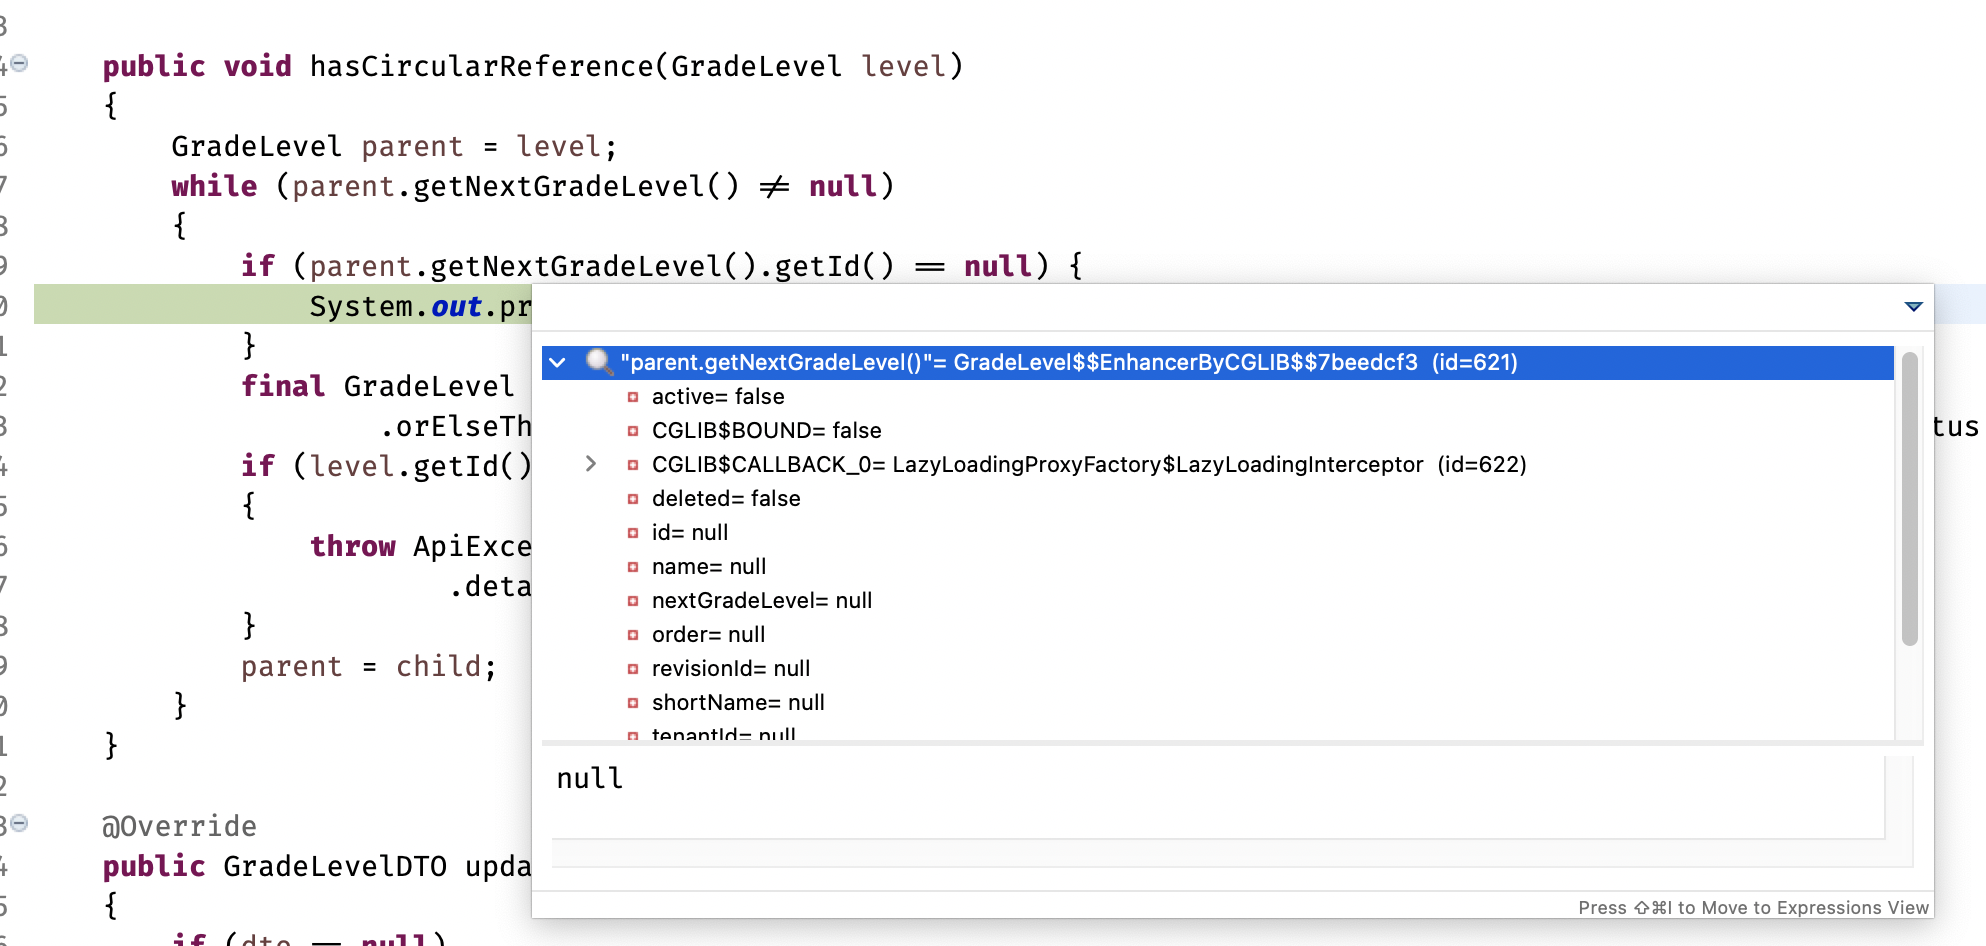1986x946 pixels.
Task: Click the magnifier icon on the expression row
Action: tap(601, 362)
